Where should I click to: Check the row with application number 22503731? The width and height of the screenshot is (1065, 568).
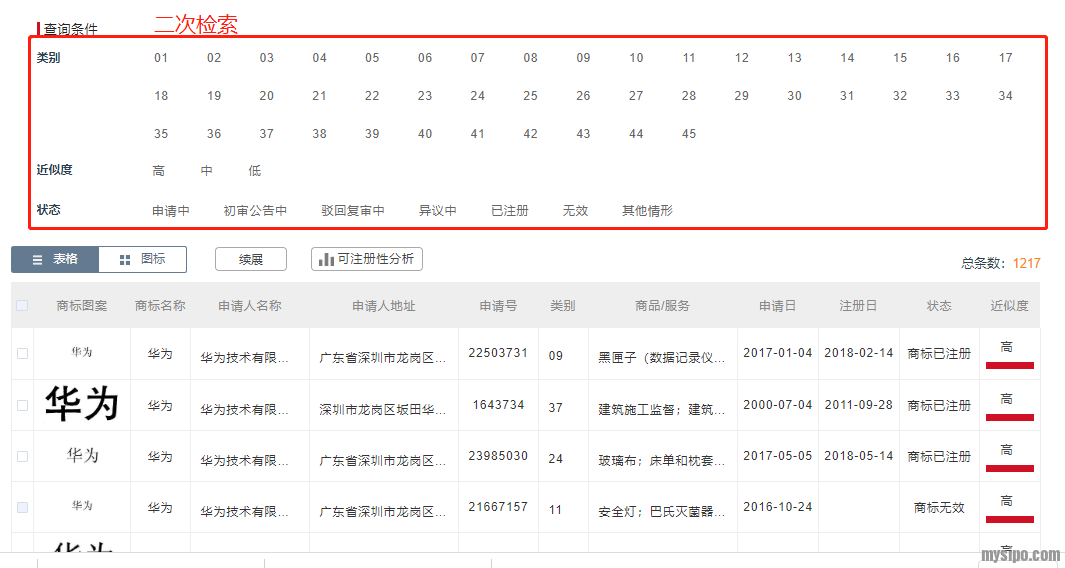tap(22, 354)
